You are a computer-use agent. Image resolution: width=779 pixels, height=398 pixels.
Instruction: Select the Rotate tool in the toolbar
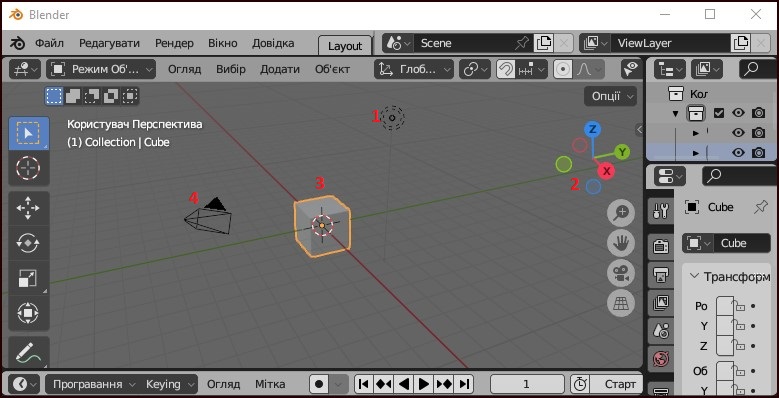28,242
